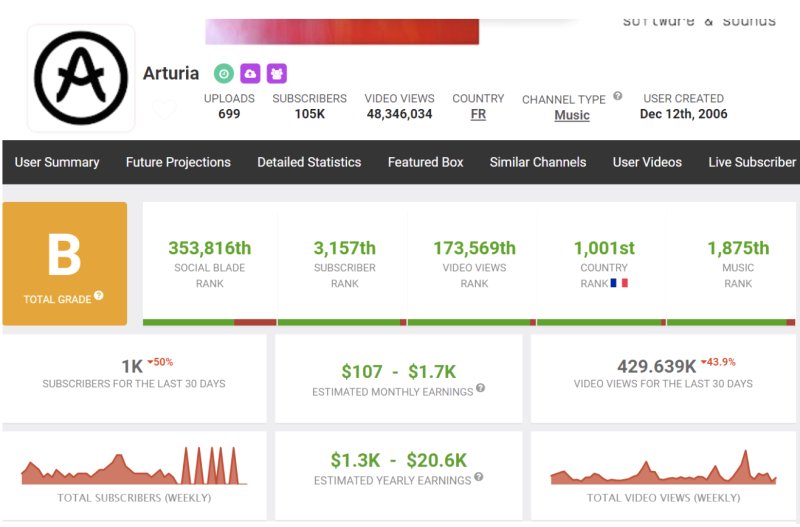Open the Channel Type help question mark
800x527 pixels.
click(617, 96)
